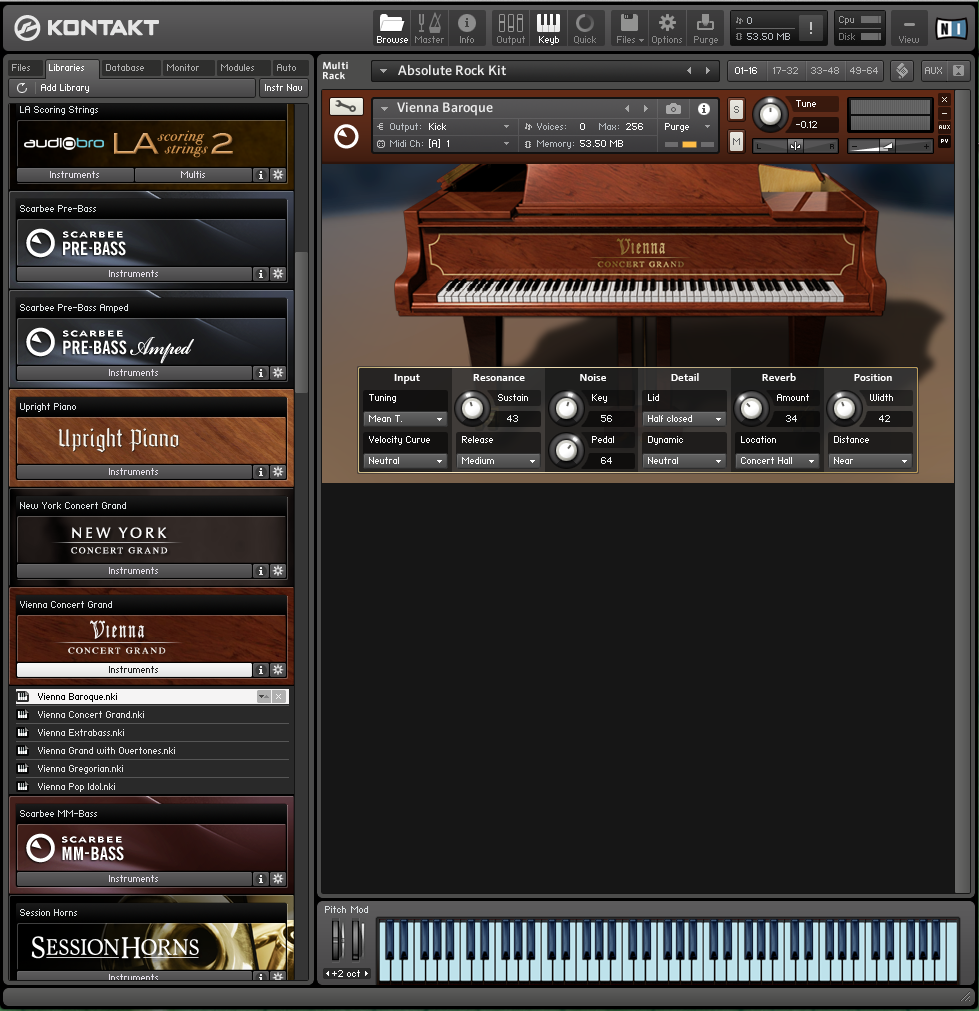
Task: Open the View size menu
Action: 909,28
